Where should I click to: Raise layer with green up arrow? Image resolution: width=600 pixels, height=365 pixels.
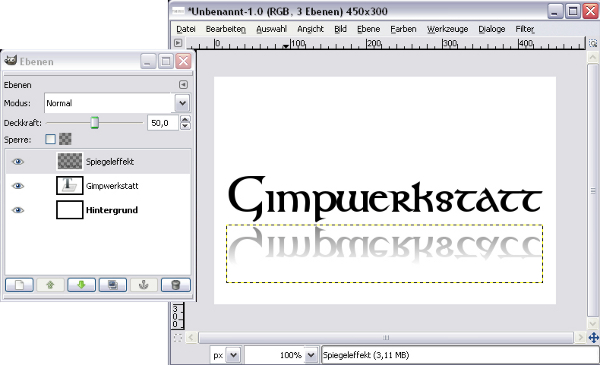pos(50,285)
